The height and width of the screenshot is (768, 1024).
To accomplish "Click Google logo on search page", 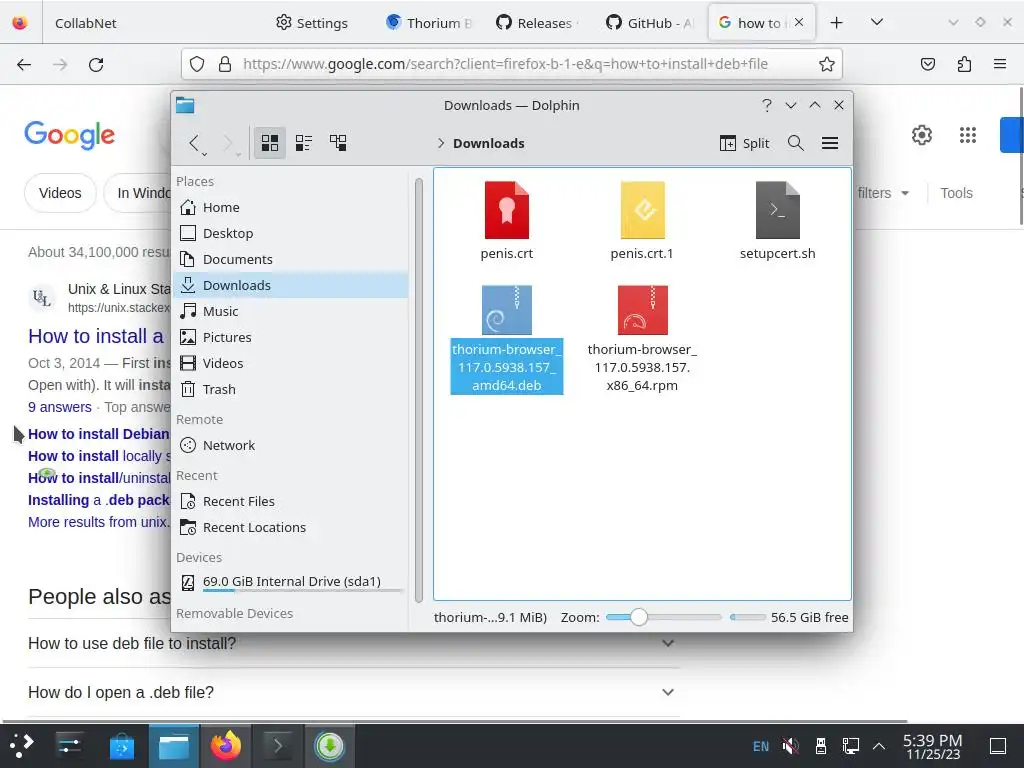I will (x=69, y=135).
